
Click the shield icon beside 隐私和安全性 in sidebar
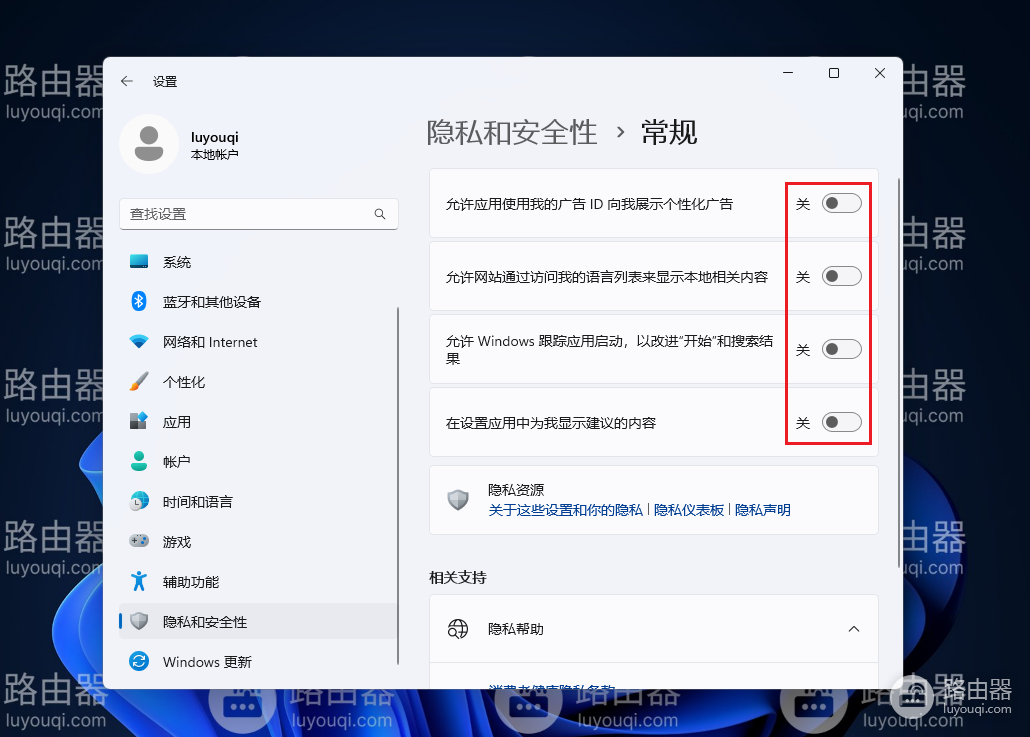pos(139,621)
